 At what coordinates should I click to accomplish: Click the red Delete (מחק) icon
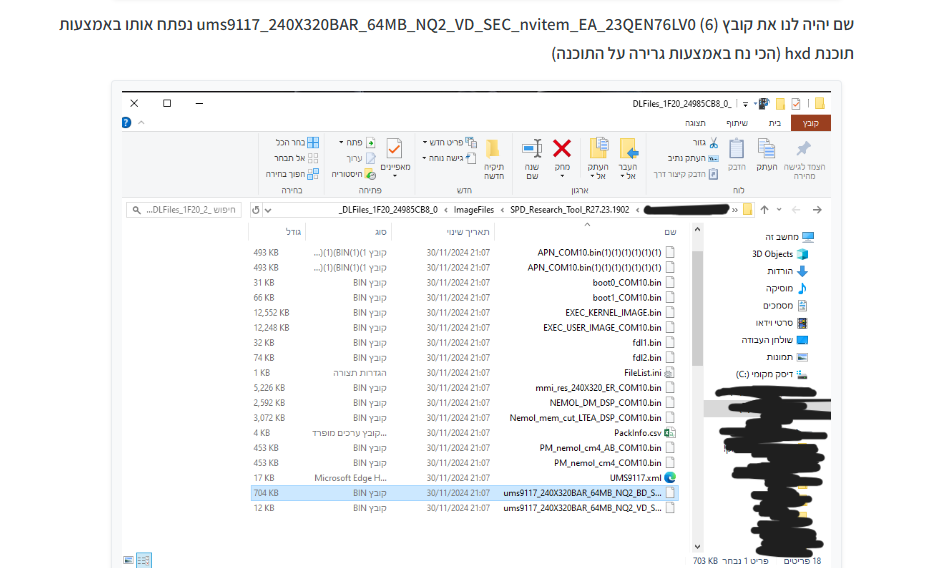[x=562, y=149]
